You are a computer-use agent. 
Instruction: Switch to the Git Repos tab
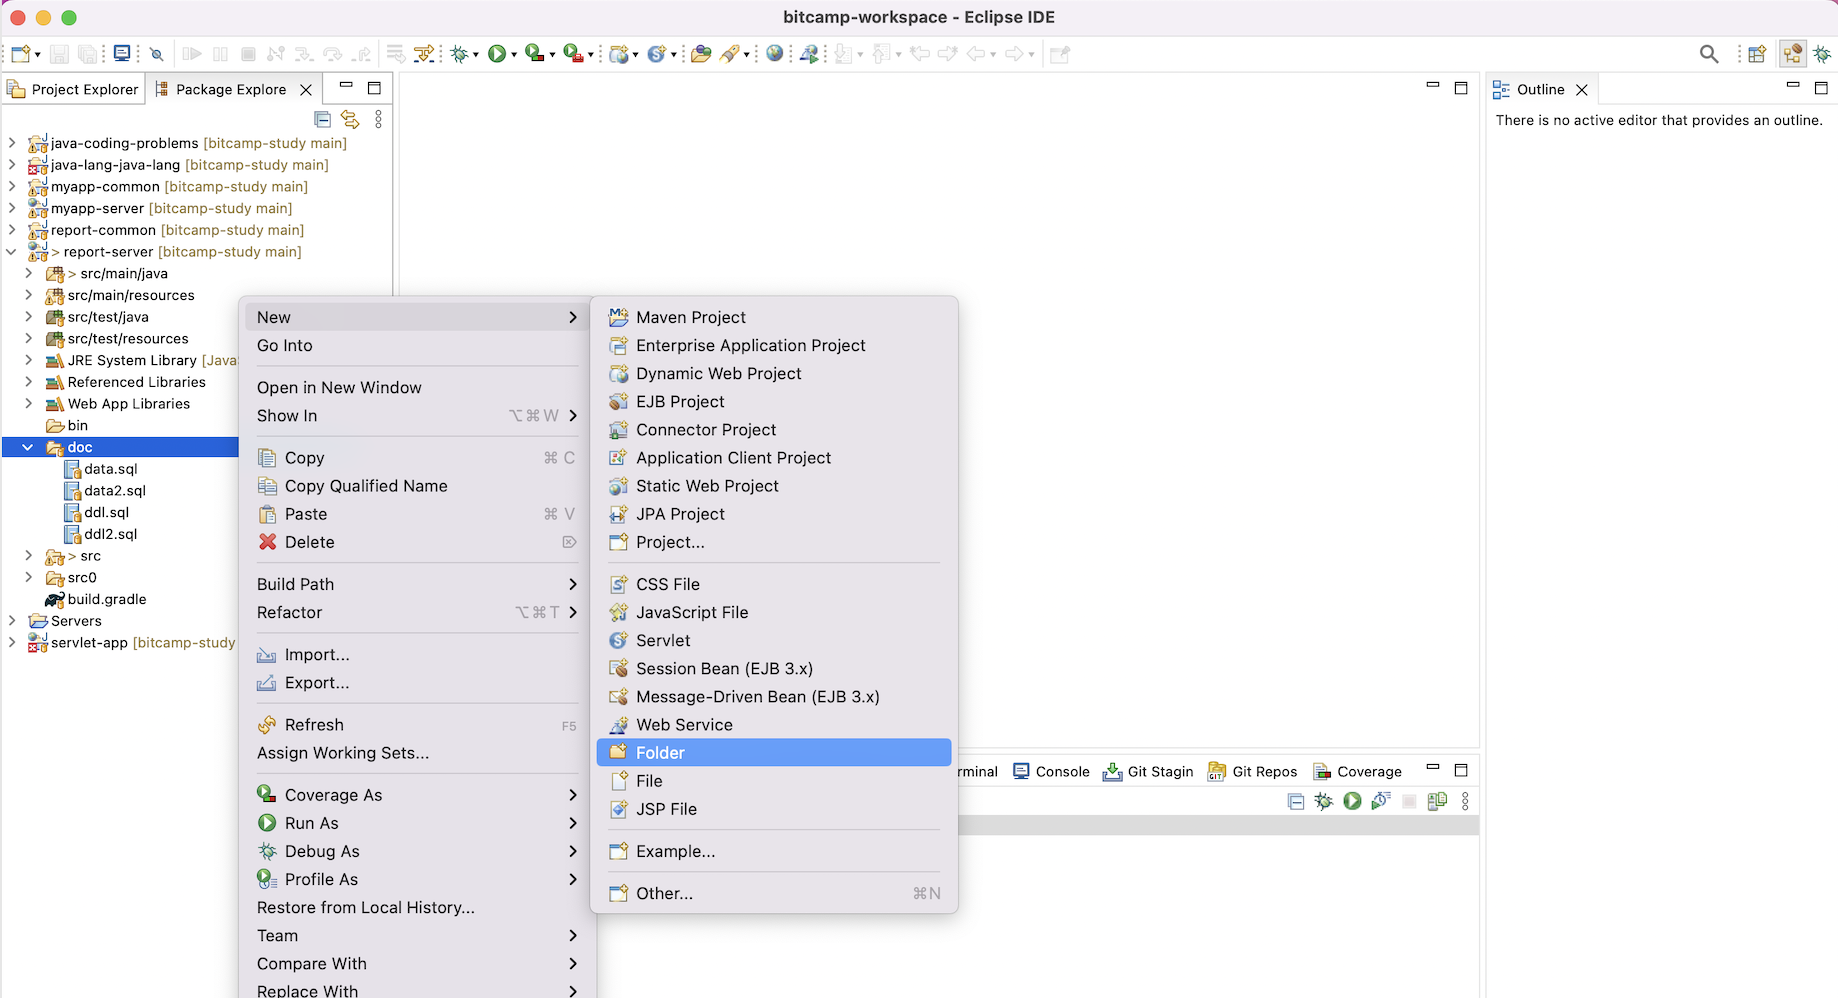[x=1252, y=771]
